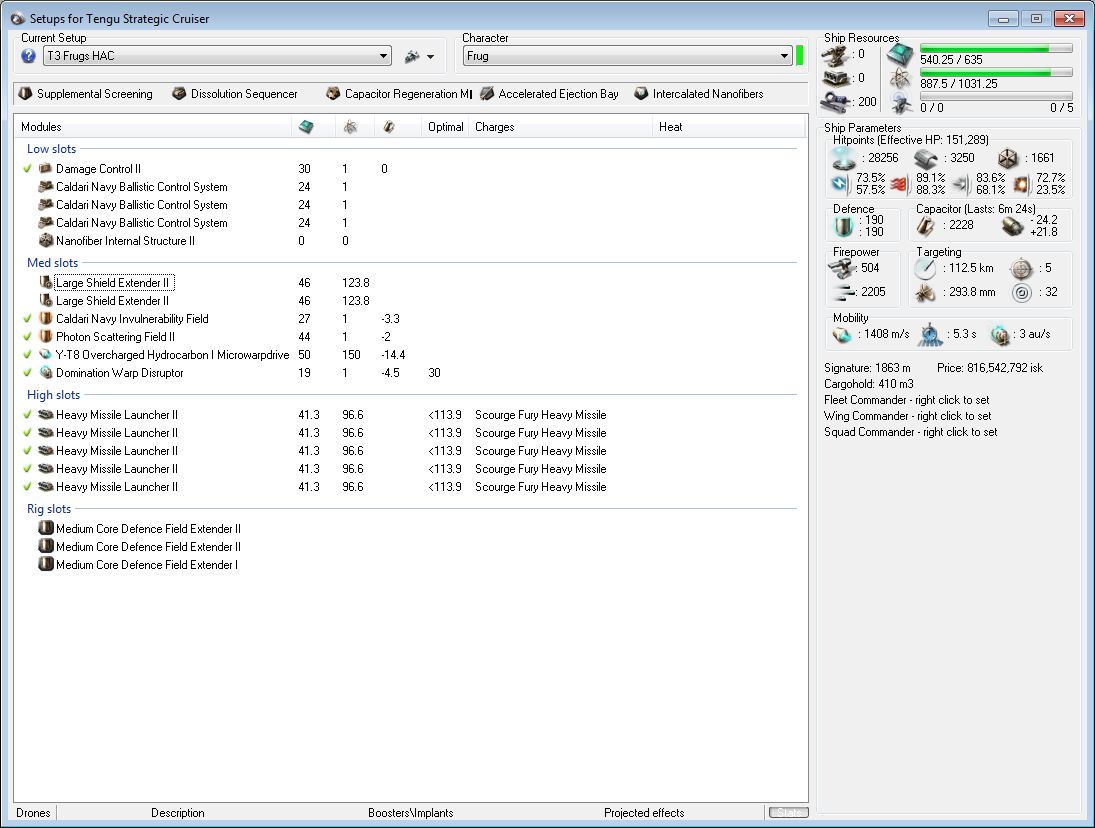Collapse the High slots group header
Image resolution: width=1095 pixels, height=828 pixels.
coord(53,394)
